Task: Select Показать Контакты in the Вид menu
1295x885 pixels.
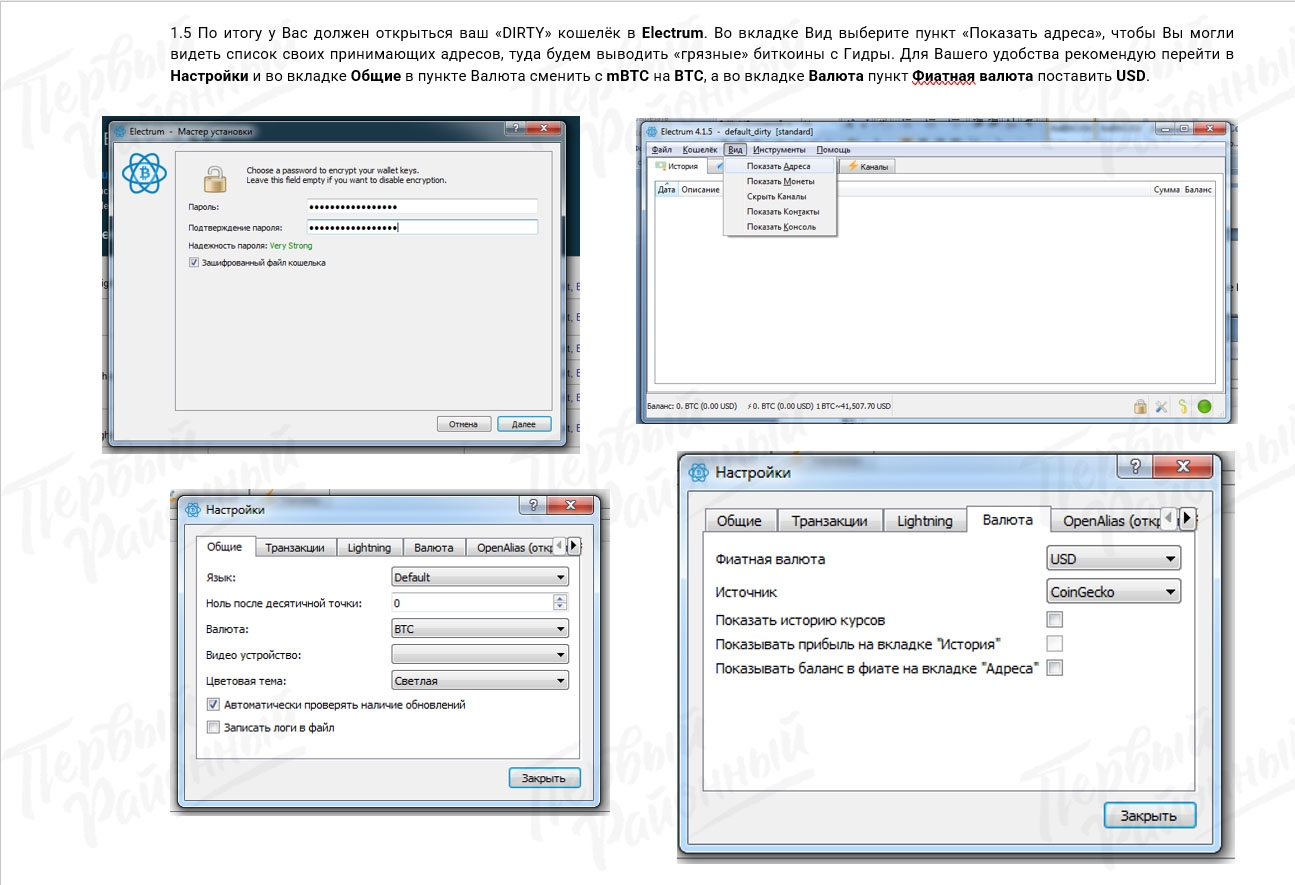Action: point(780,211)
